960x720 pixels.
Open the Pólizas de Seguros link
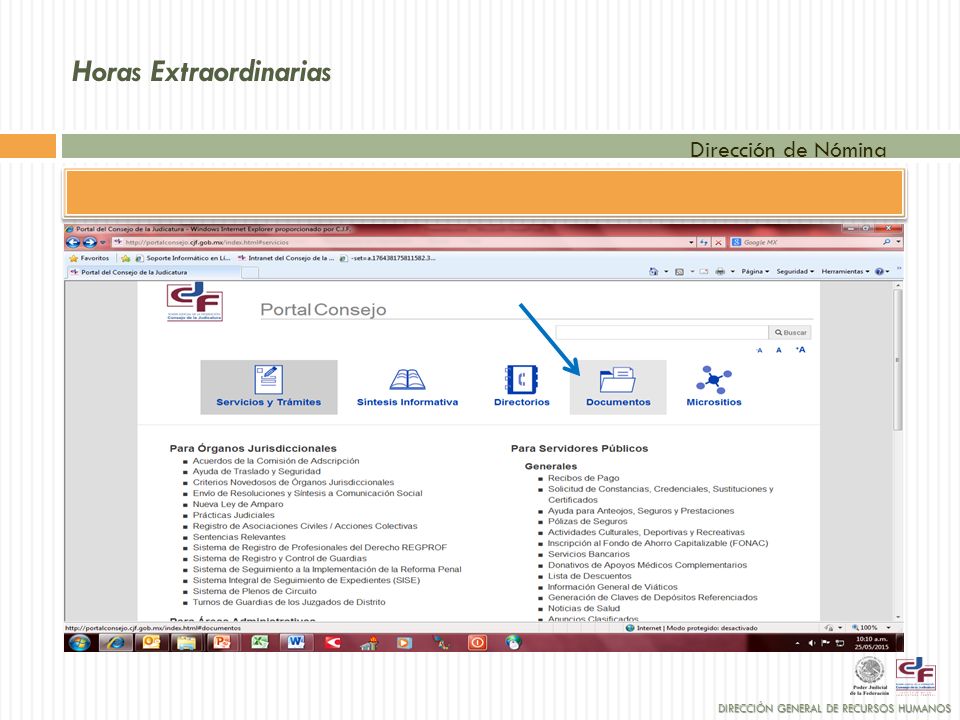[x=588, y=521]
